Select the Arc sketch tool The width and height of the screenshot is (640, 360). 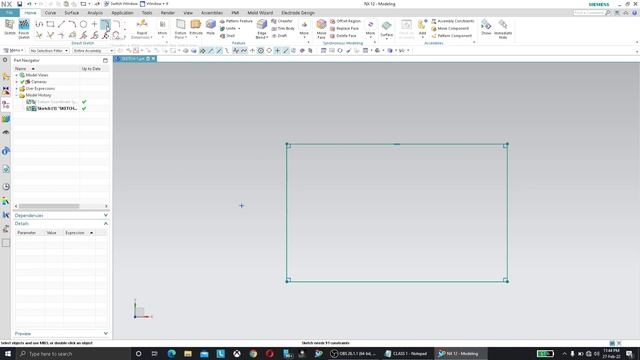[72, 24]
